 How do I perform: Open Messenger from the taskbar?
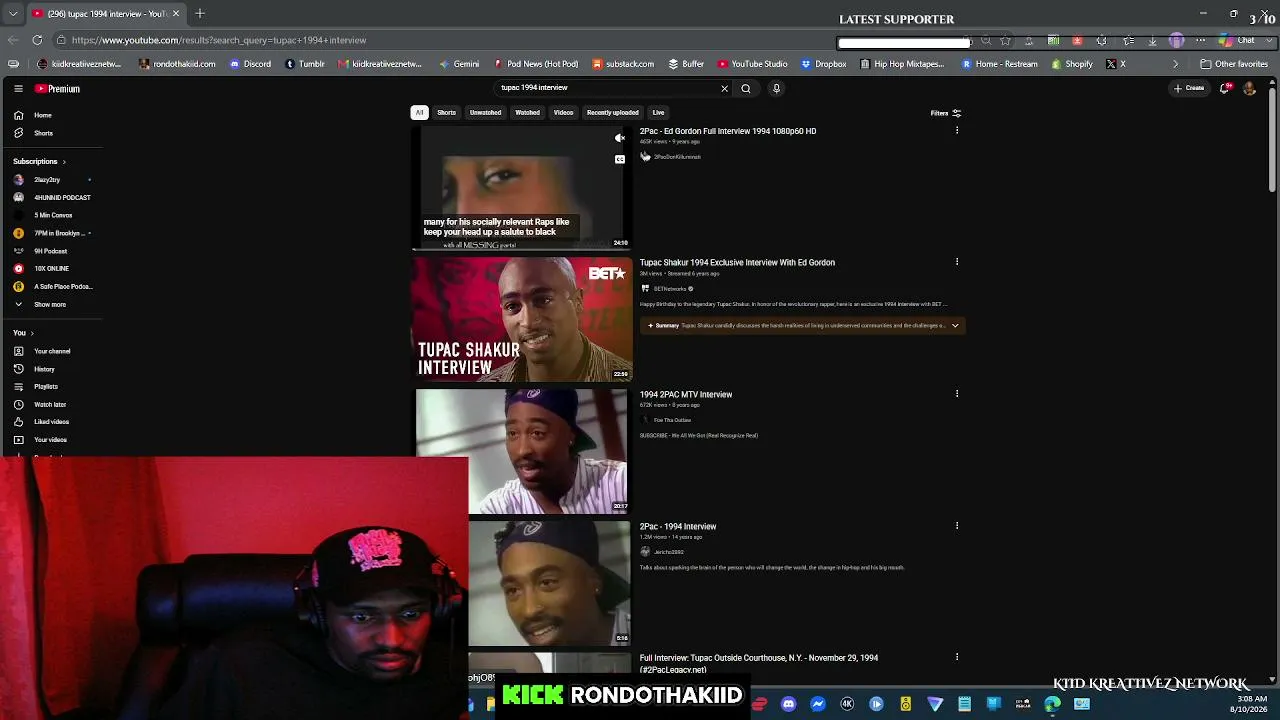818,704
